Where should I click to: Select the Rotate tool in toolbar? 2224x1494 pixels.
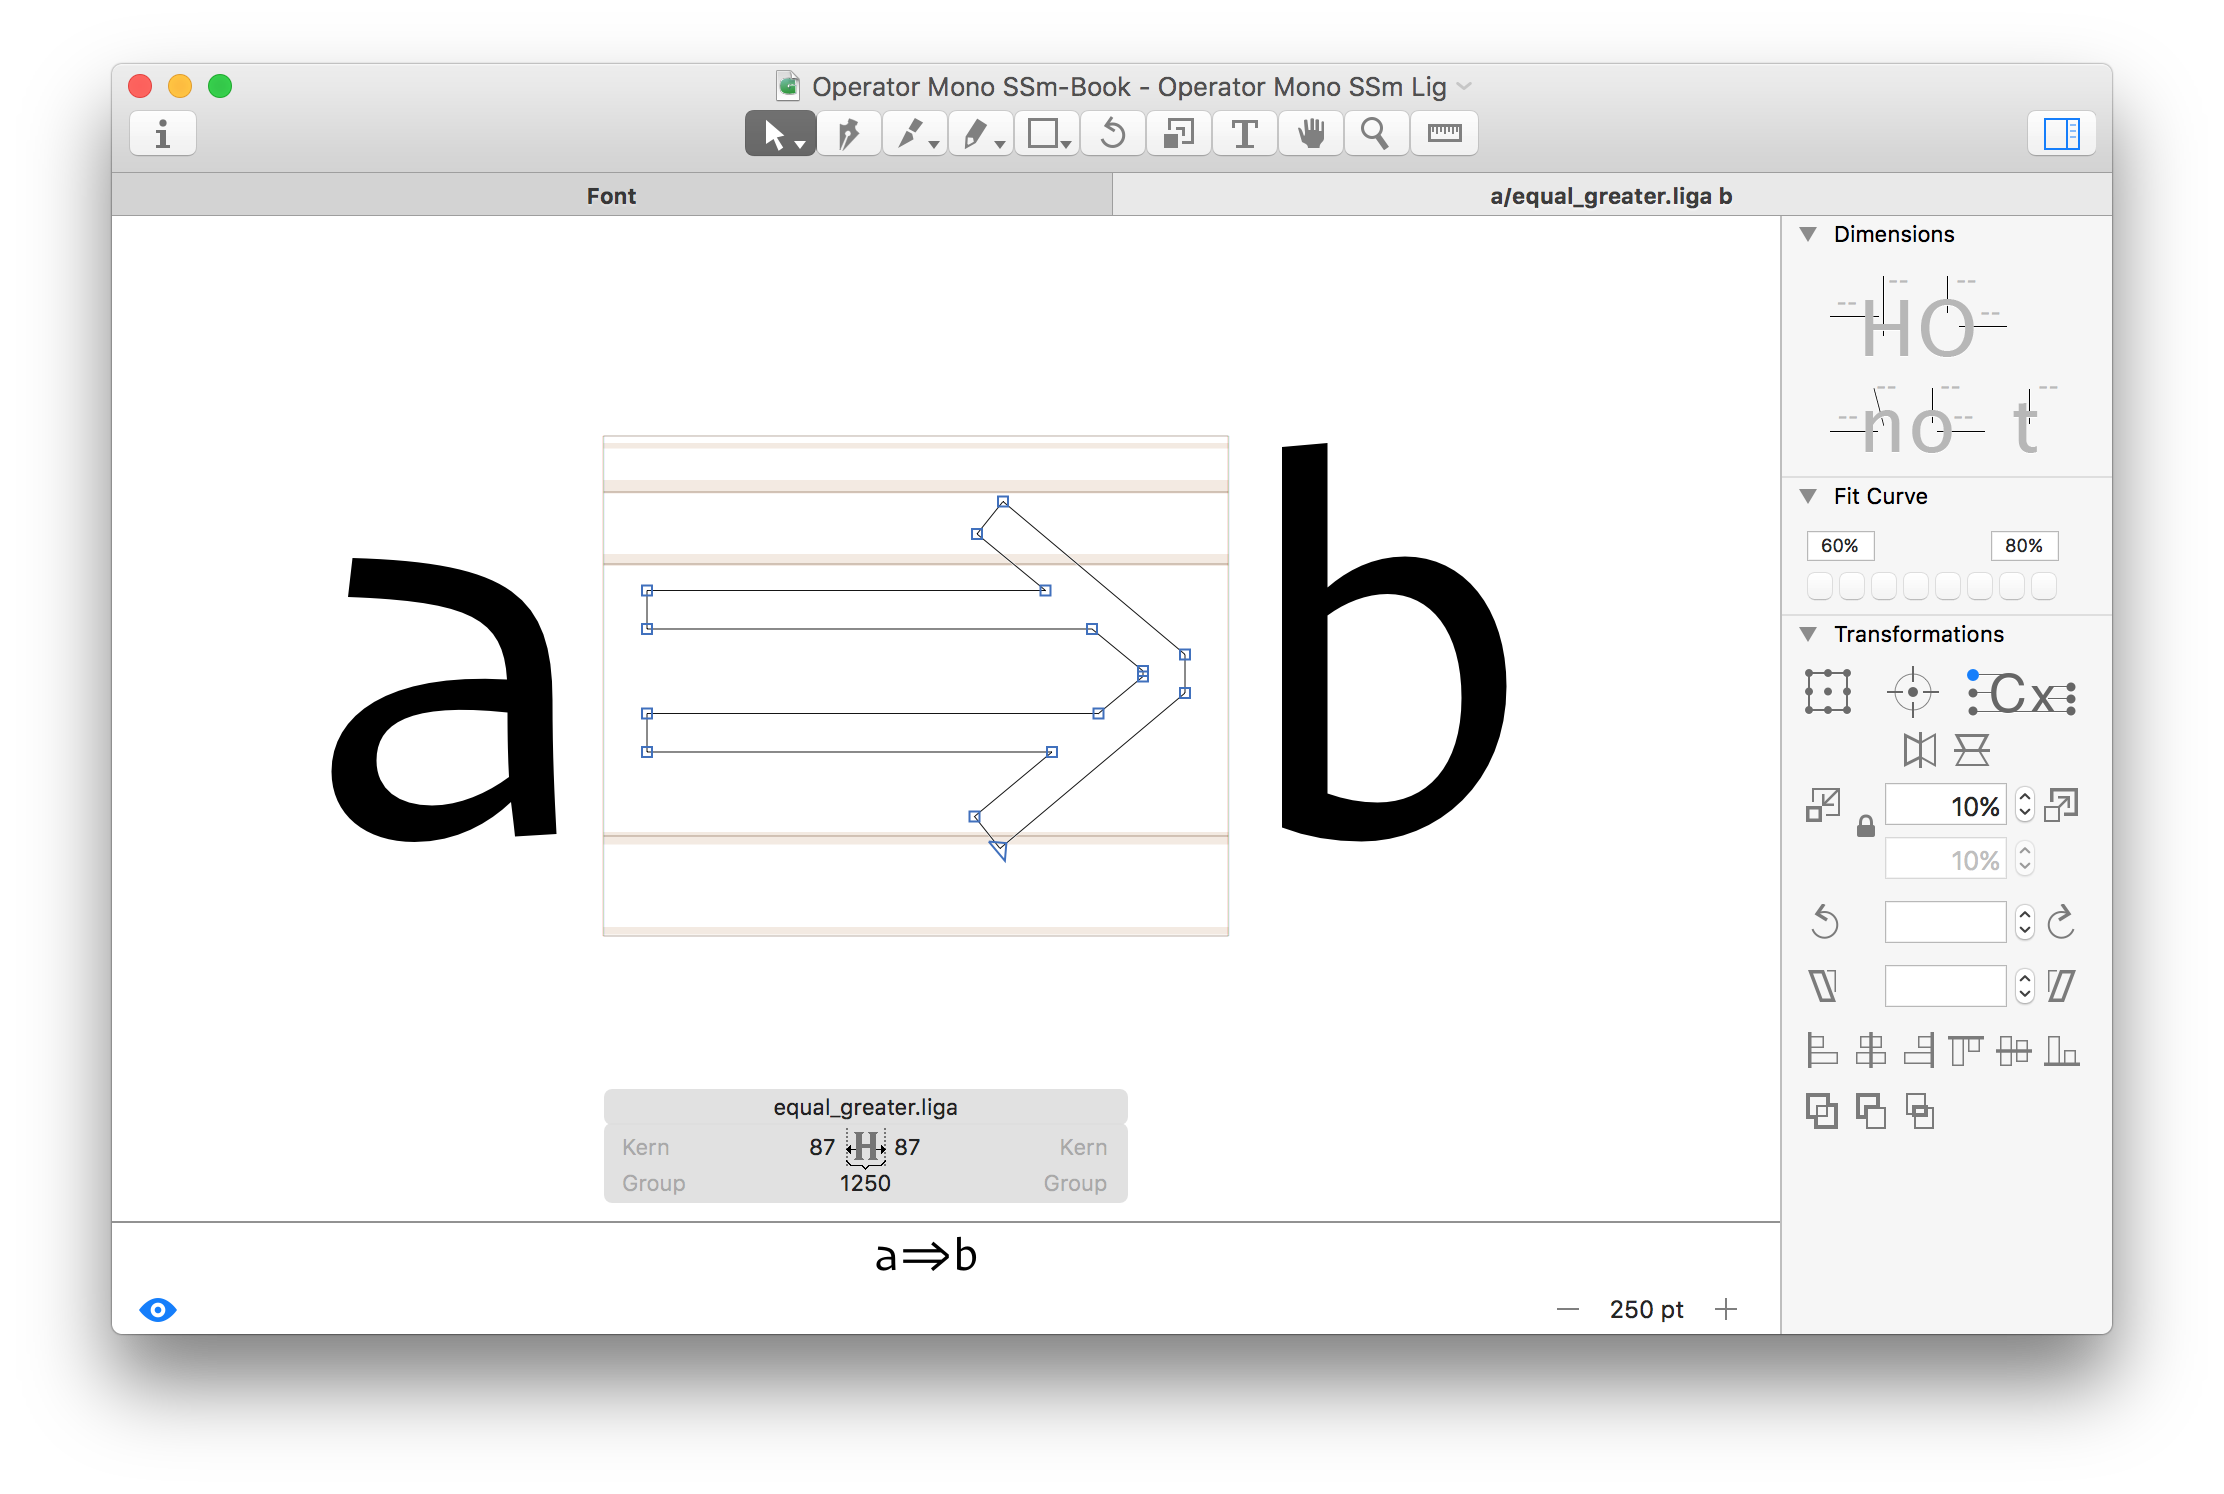pos(1113,134)
